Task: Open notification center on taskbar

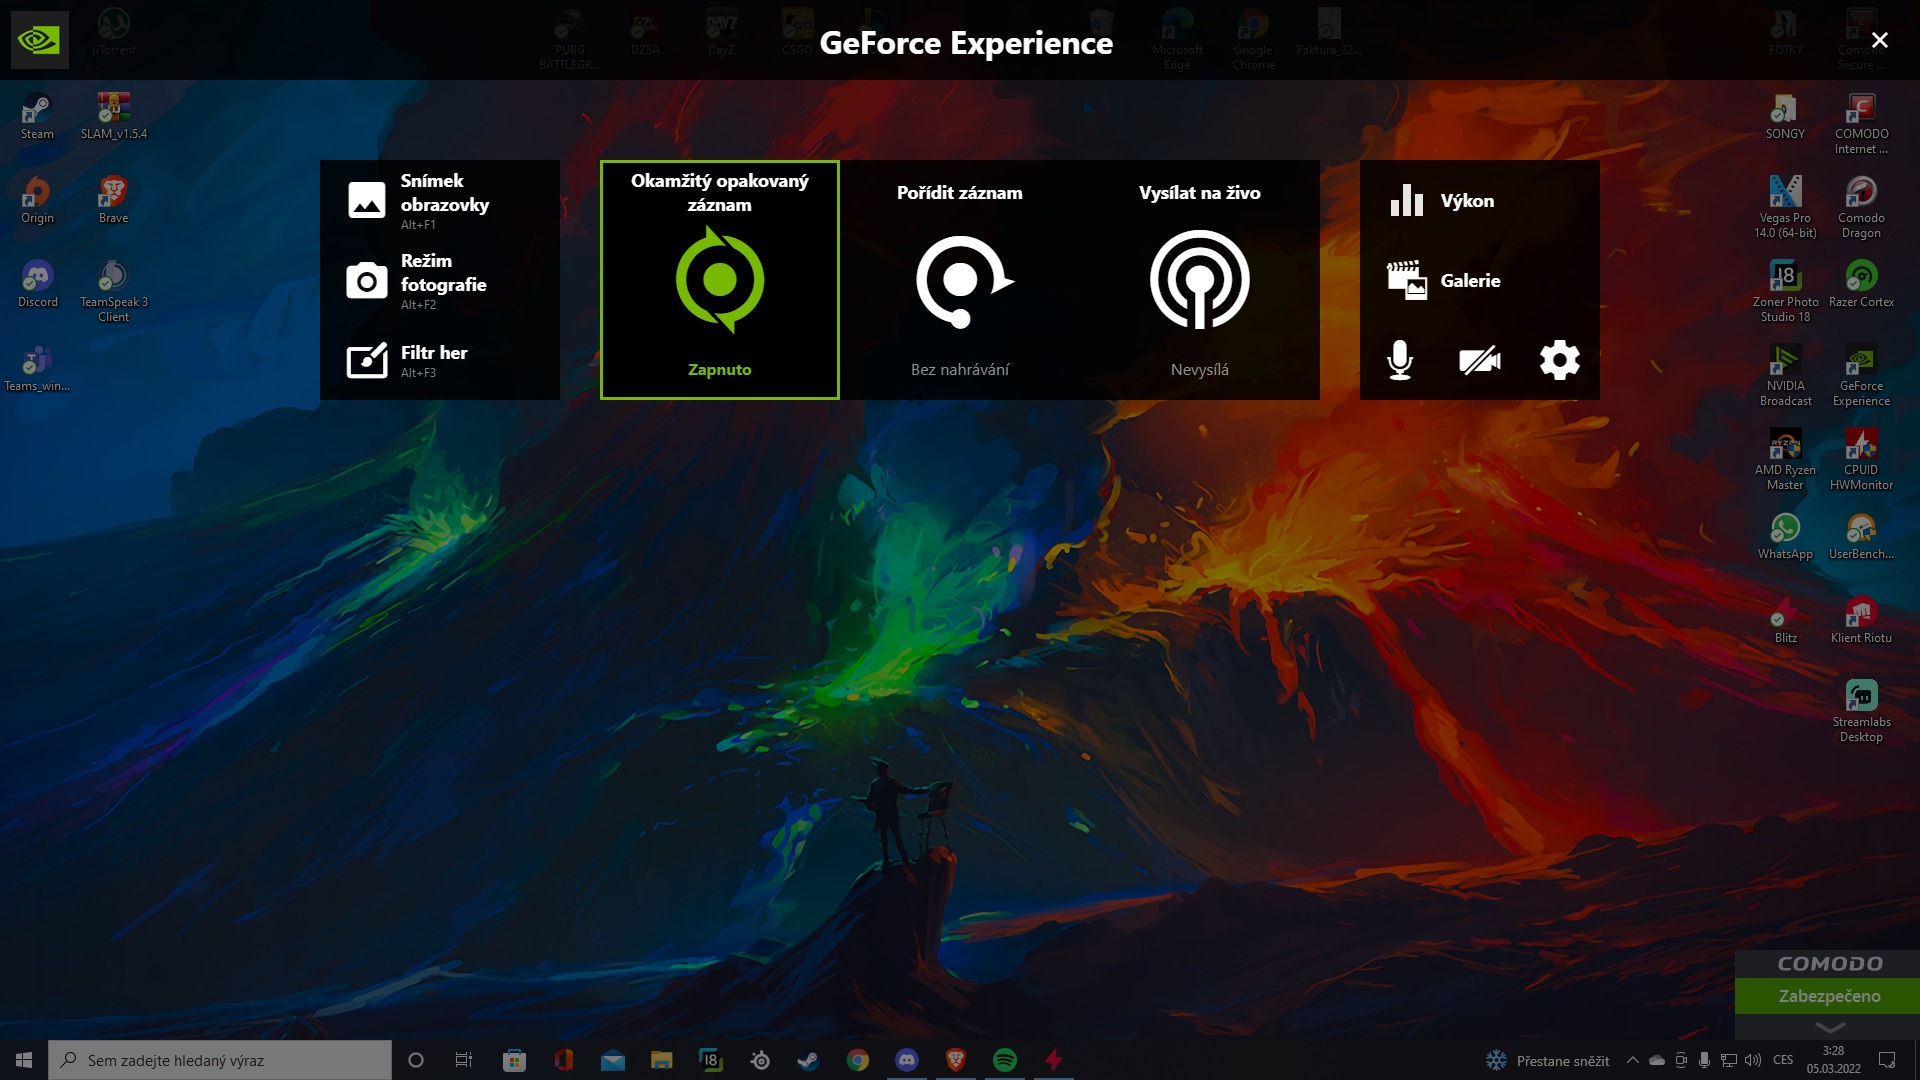Action: coord(1887,1060)
